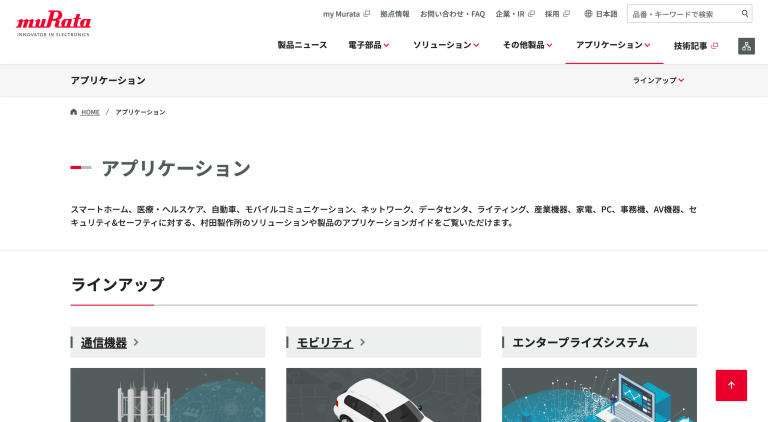Click the red scroll-to-top arrow button
This screenshot has width=768, height=422.
[x=731, y=385]
